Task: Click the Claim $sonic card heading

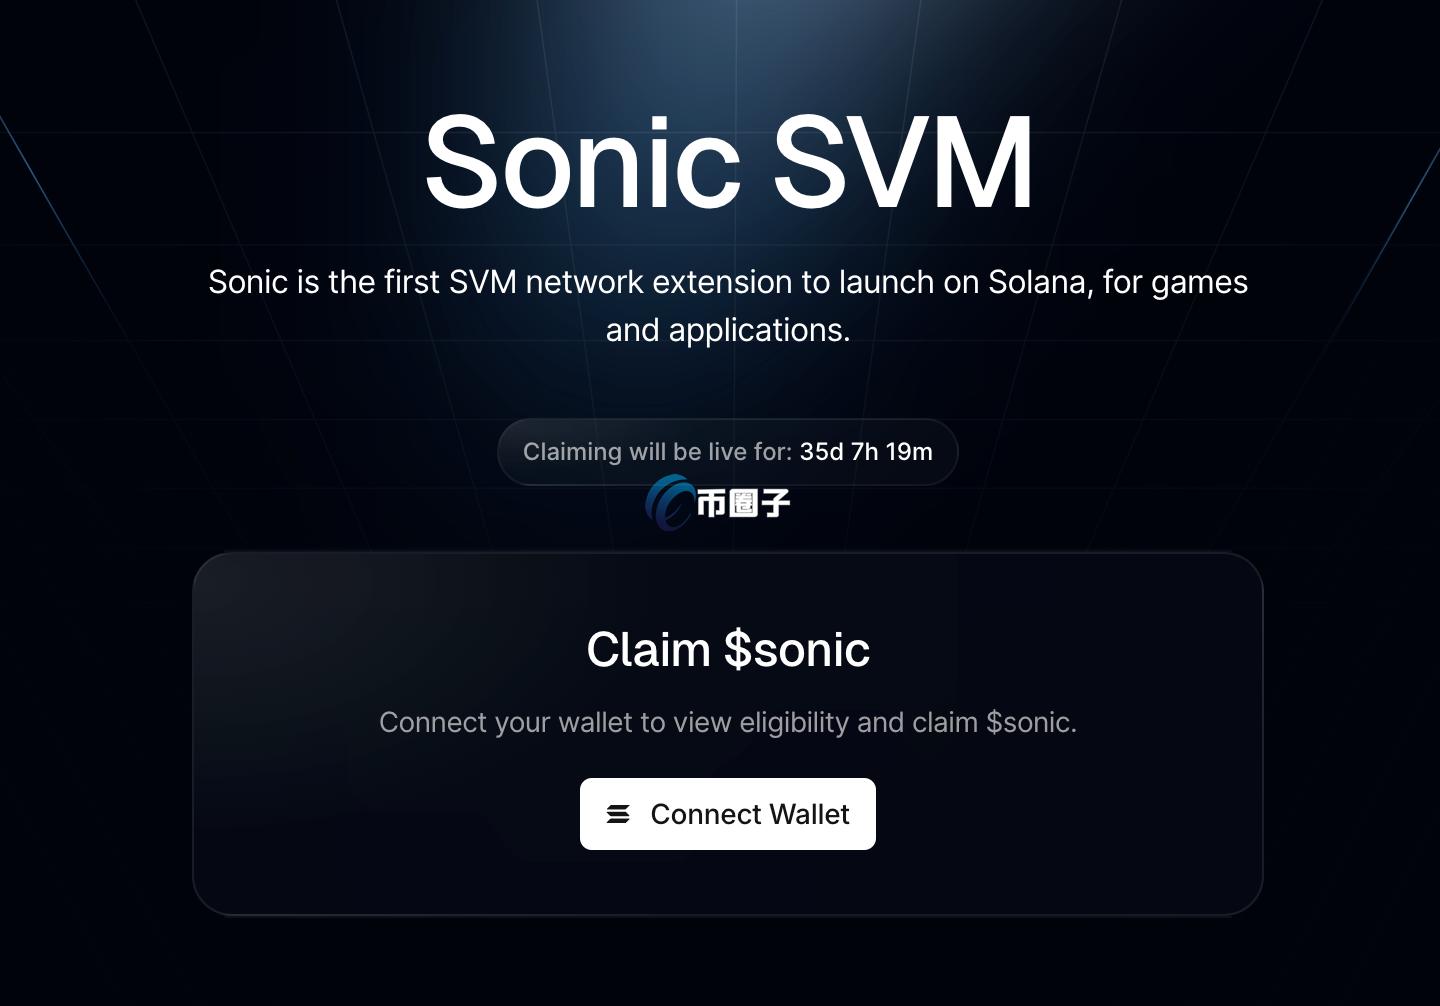Action: pos(728,650)
